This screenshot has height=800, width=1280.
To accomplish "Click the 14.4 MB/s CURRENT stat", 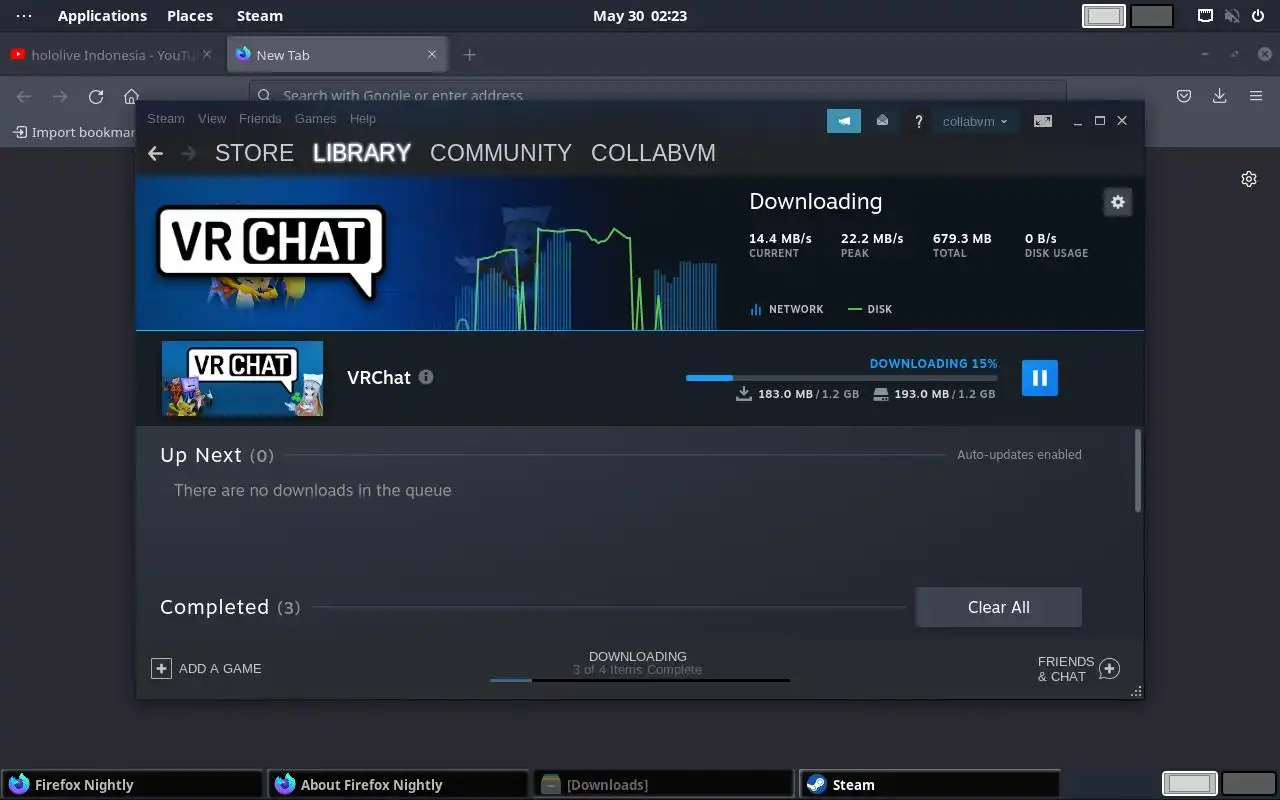I will [x=780, y=245].
